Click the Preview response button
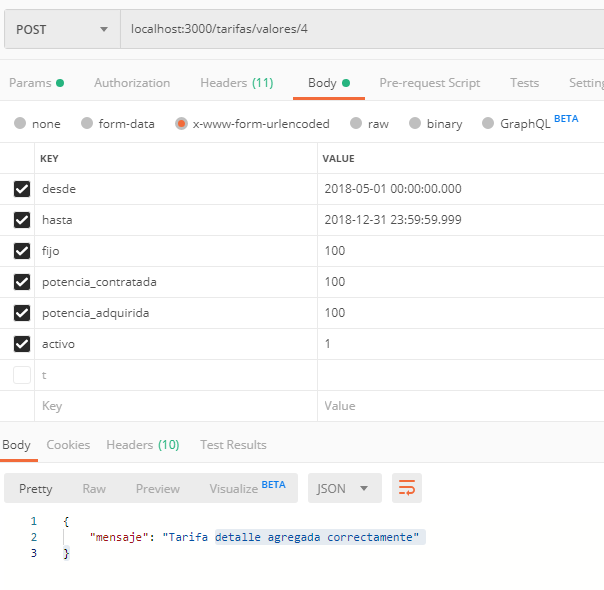The image size is (604, 590). pyautogui.click(x=158, y=488)
